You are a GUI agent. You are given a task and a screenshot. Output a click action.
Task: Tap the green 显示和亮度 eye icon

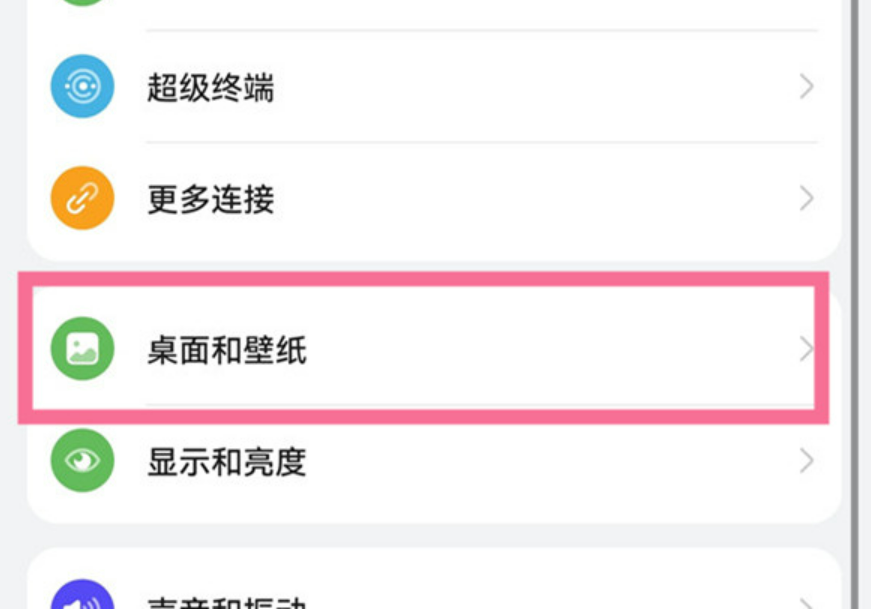tap(82, 461)
